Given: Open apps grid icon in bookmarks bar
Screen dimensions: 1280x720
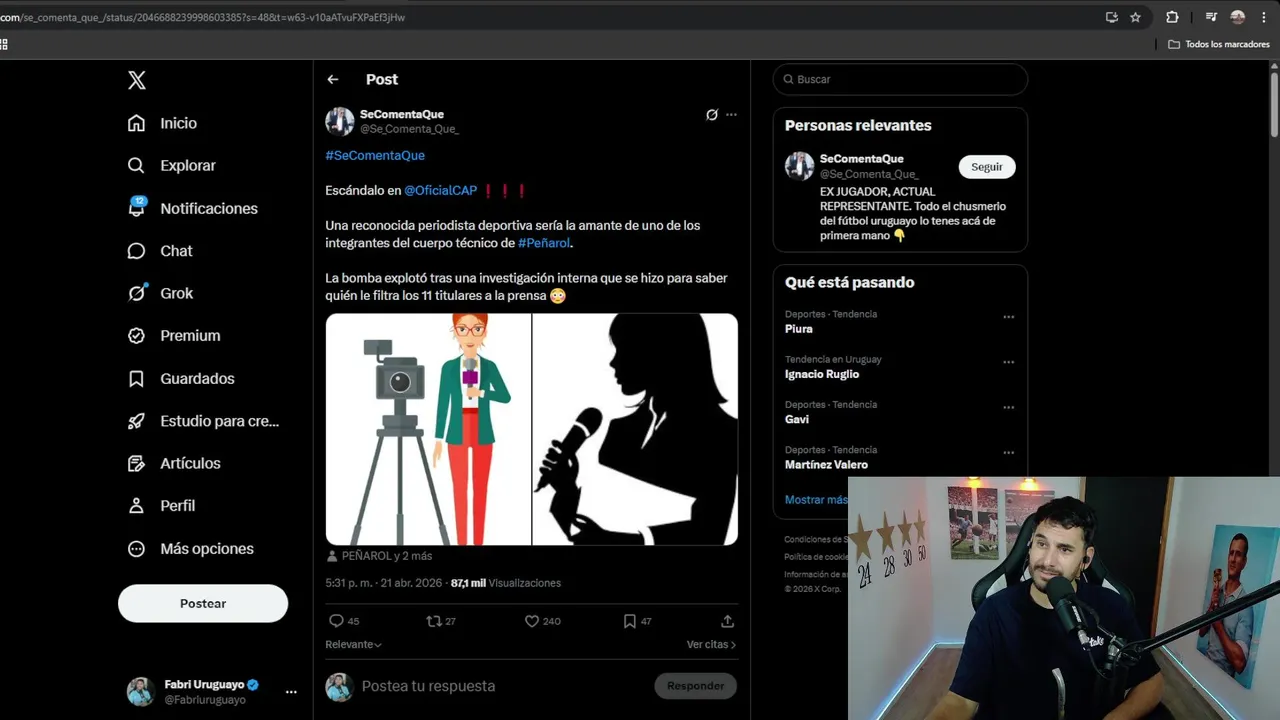Looking at the screenshot, I should click(3, 44).
